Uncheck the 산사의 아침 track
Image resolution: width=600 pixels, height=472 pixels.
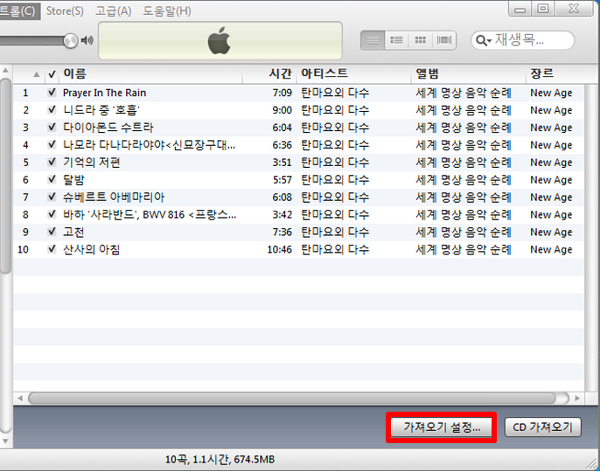point(52,250)
